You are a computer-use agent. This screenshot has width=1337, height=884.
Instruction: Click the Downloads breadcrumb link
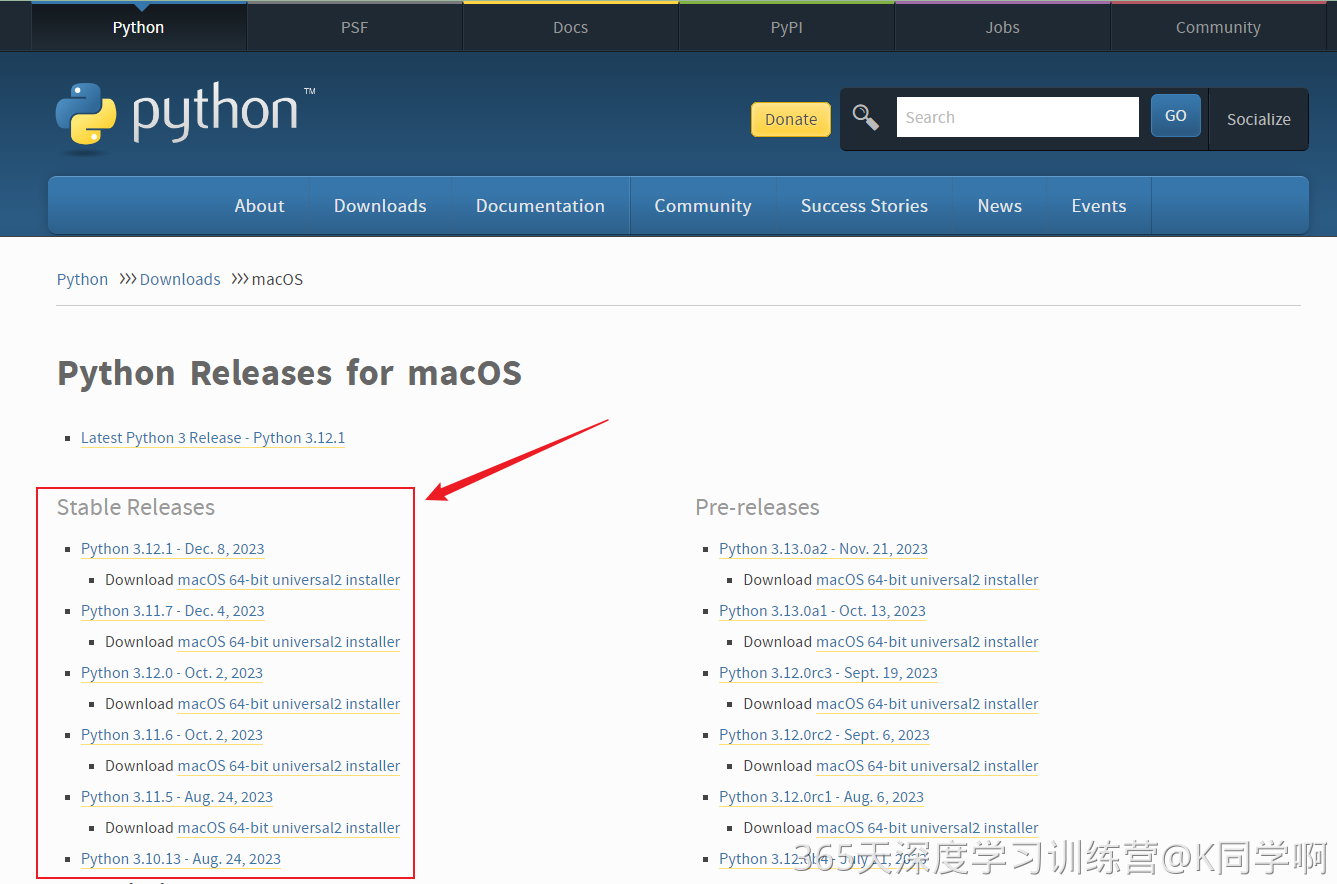pyautogui.click(x=180, y=279)
